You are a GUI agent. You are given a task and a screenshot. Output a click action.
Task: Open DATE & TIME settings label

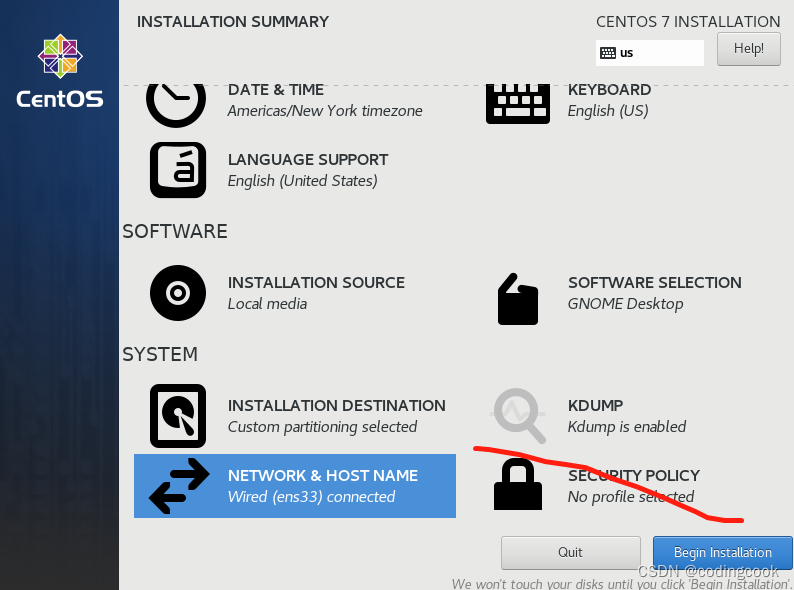tap(275, 90)
